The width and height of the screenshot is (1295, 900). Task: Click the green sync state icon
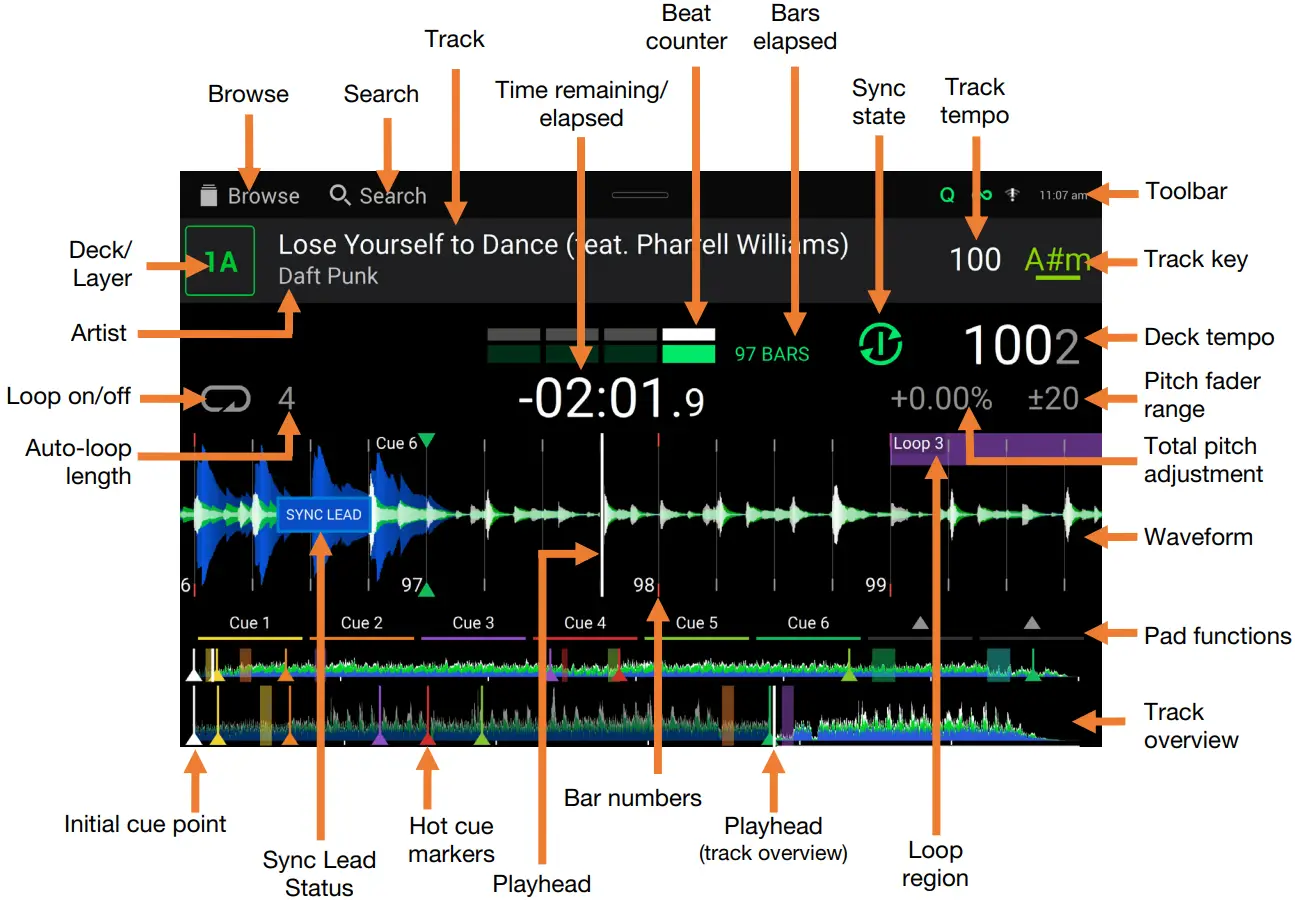tap(880, 342)
